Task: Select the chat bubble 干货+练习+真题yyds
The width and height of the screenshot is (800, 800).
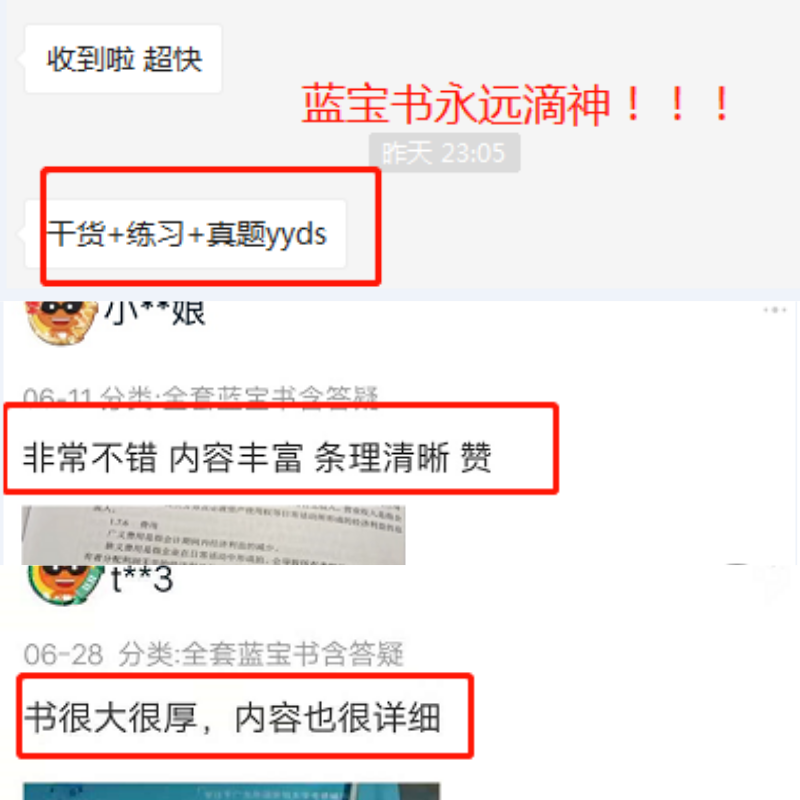Action: (185, 234)
